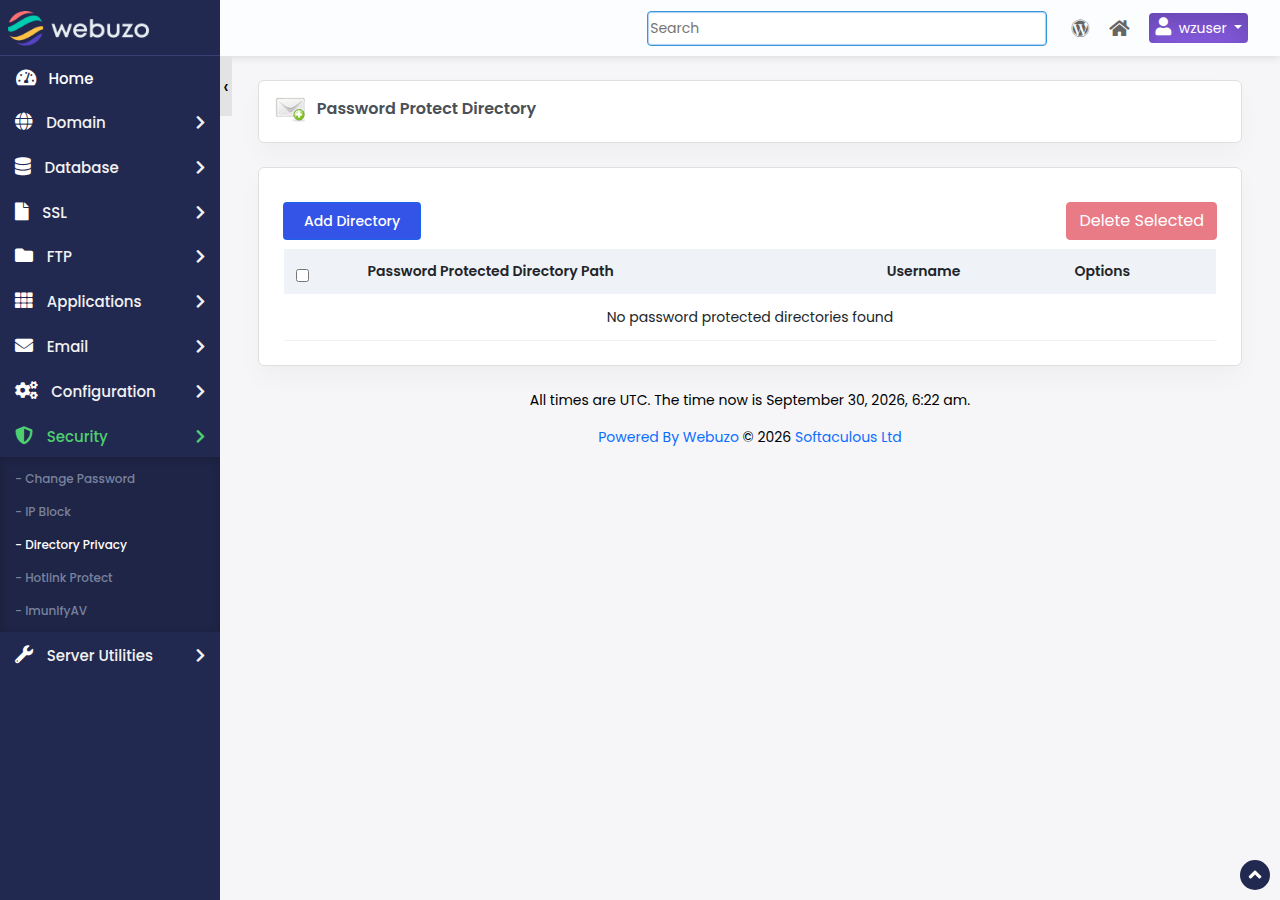Image resolution: width=1280 pixels, height=900 pixels.
Task: Click the Domain globe icon
Action: click(x=24, y=122)
